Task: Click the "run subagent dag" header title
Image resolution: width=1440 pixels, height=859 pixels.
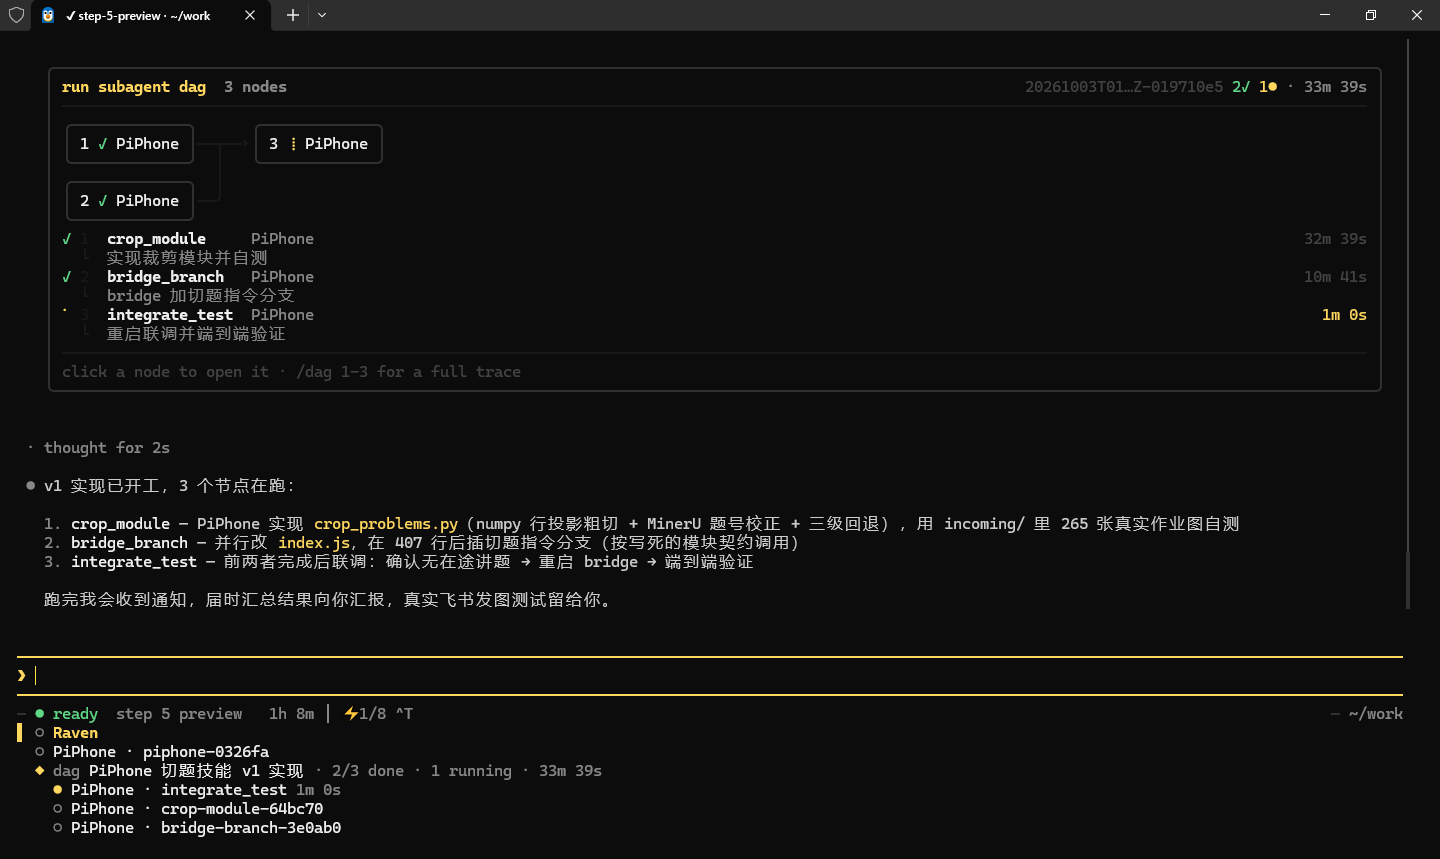Action: click(134, 87)
